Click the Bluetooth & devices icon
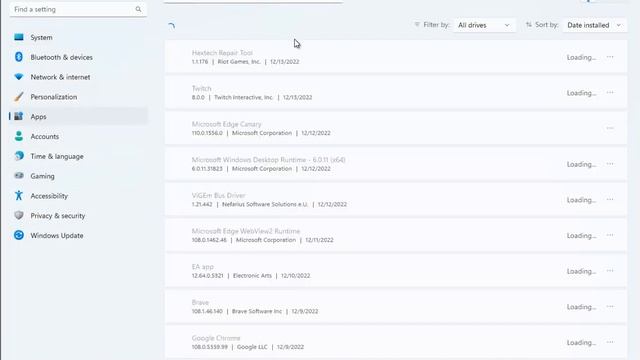The height and width of the screenshot is (360, 640). pos(19,57)
